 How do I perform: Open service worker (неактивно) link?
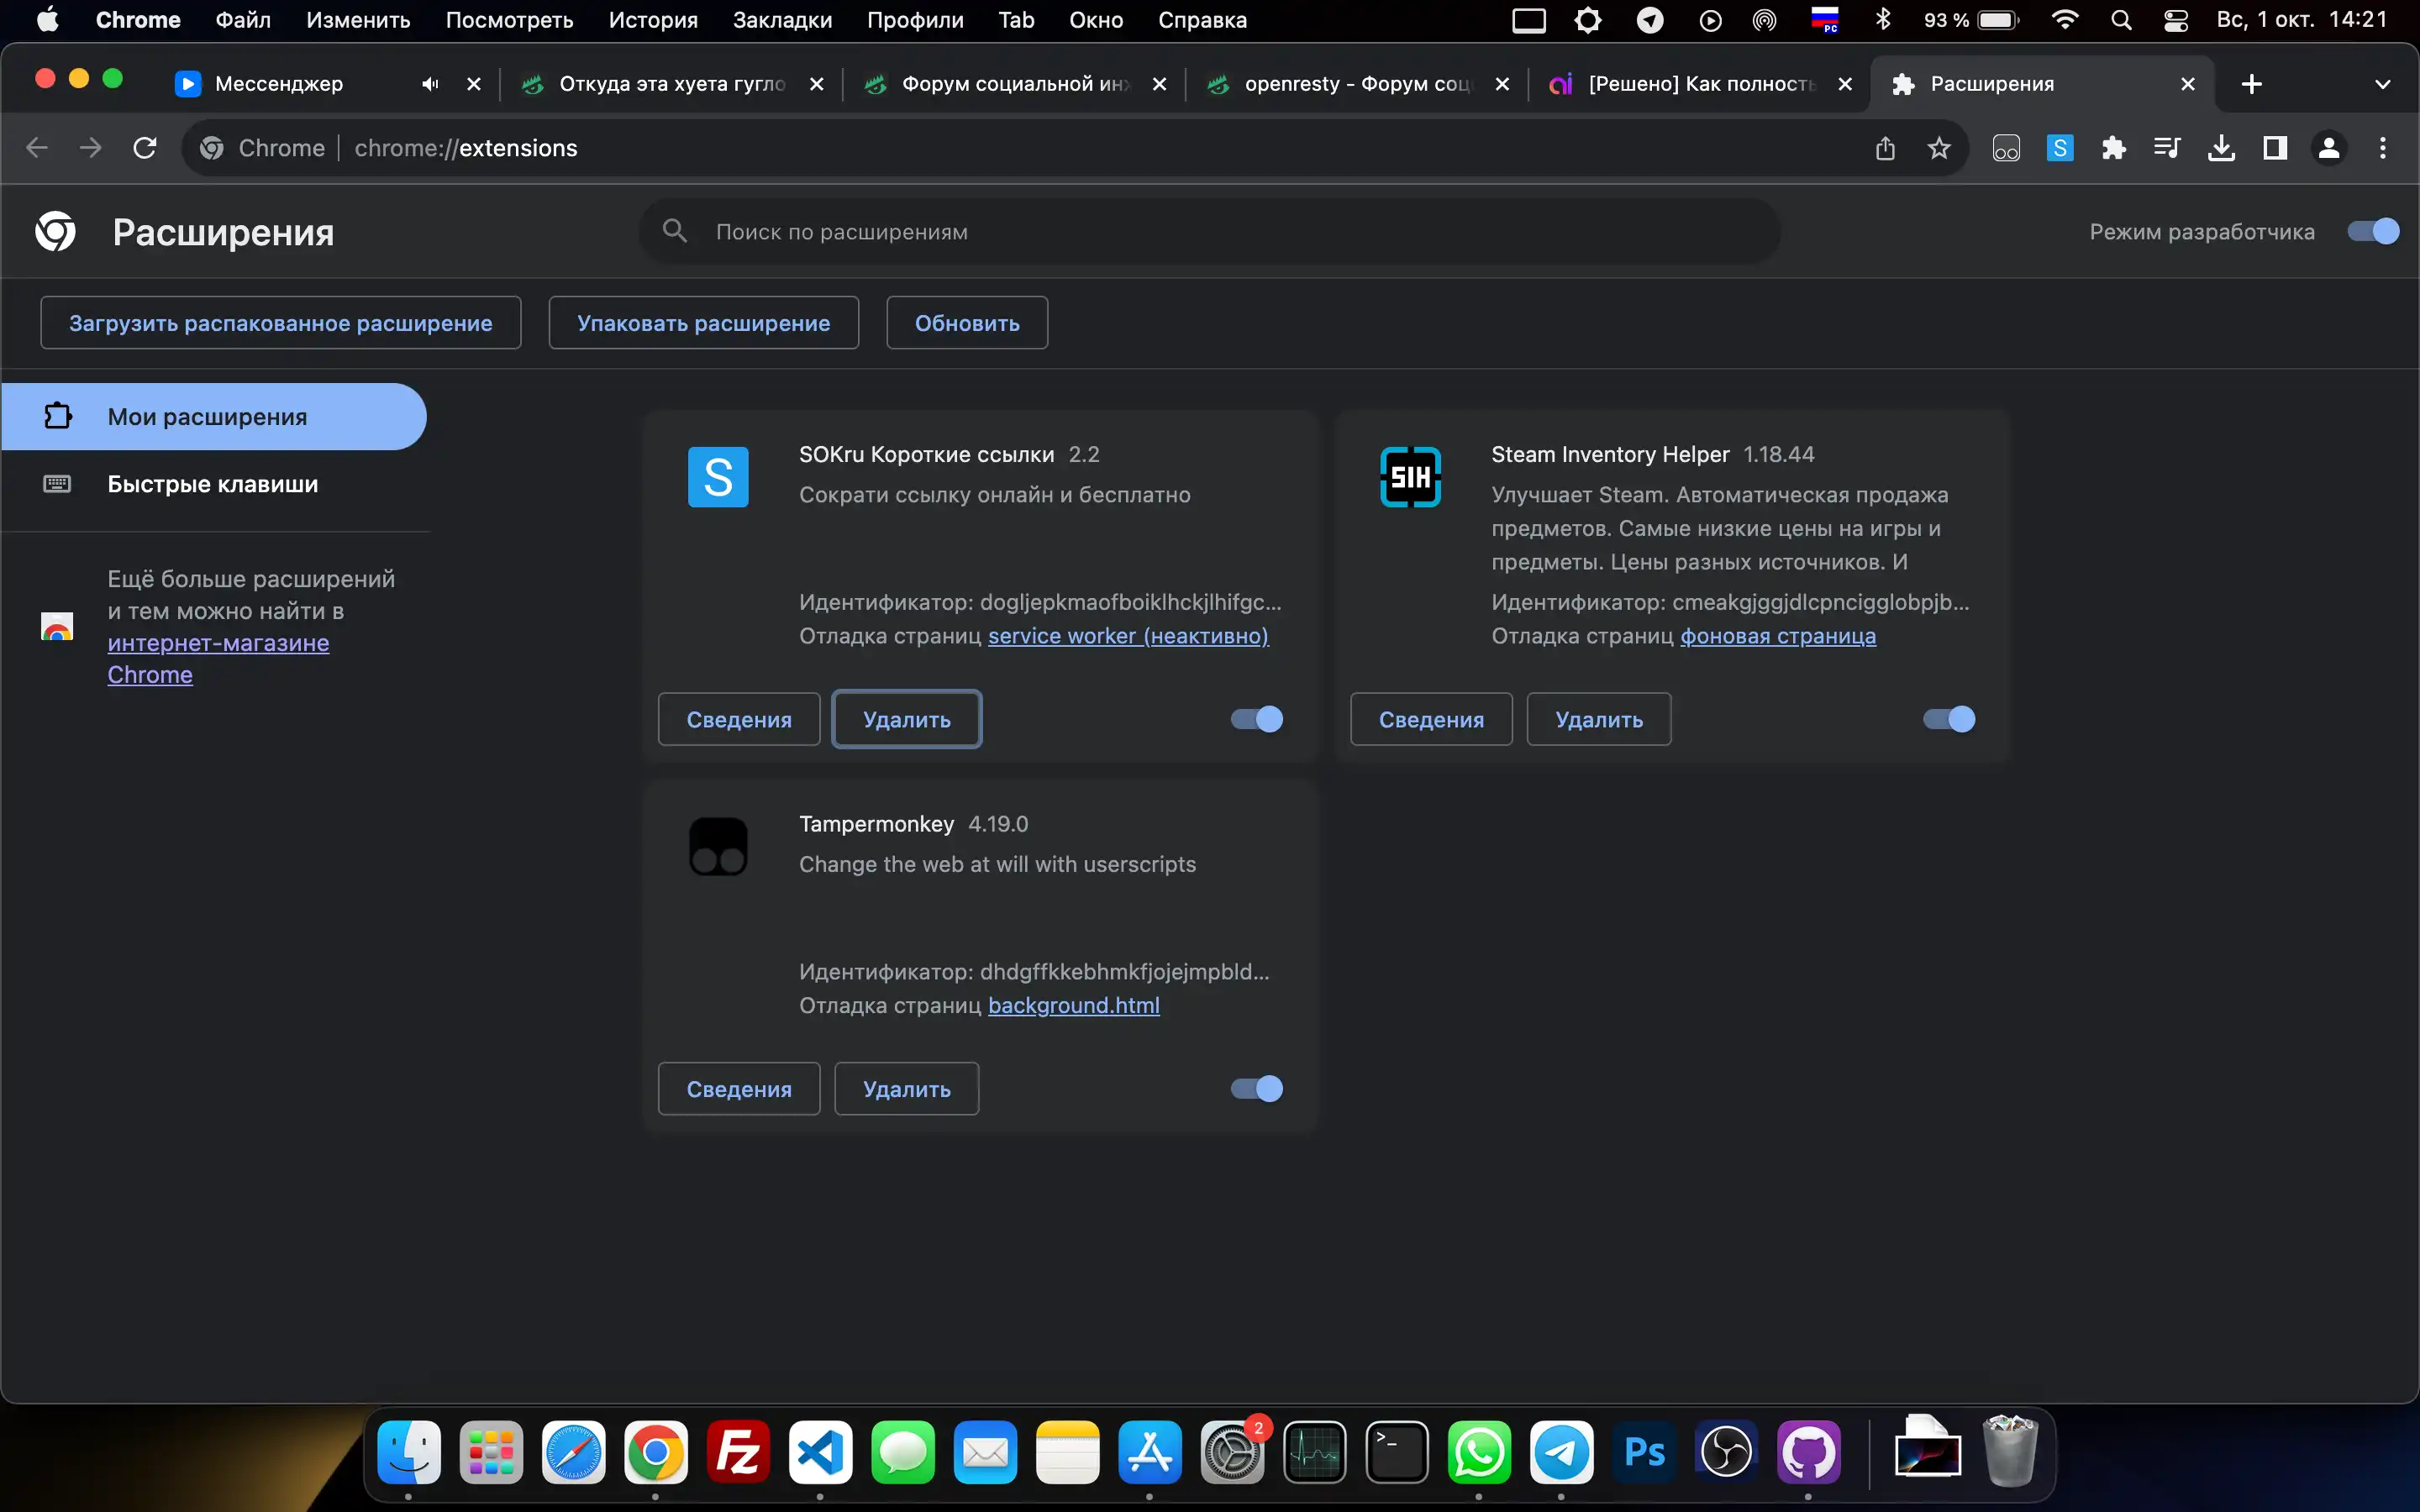[1128, 636]
